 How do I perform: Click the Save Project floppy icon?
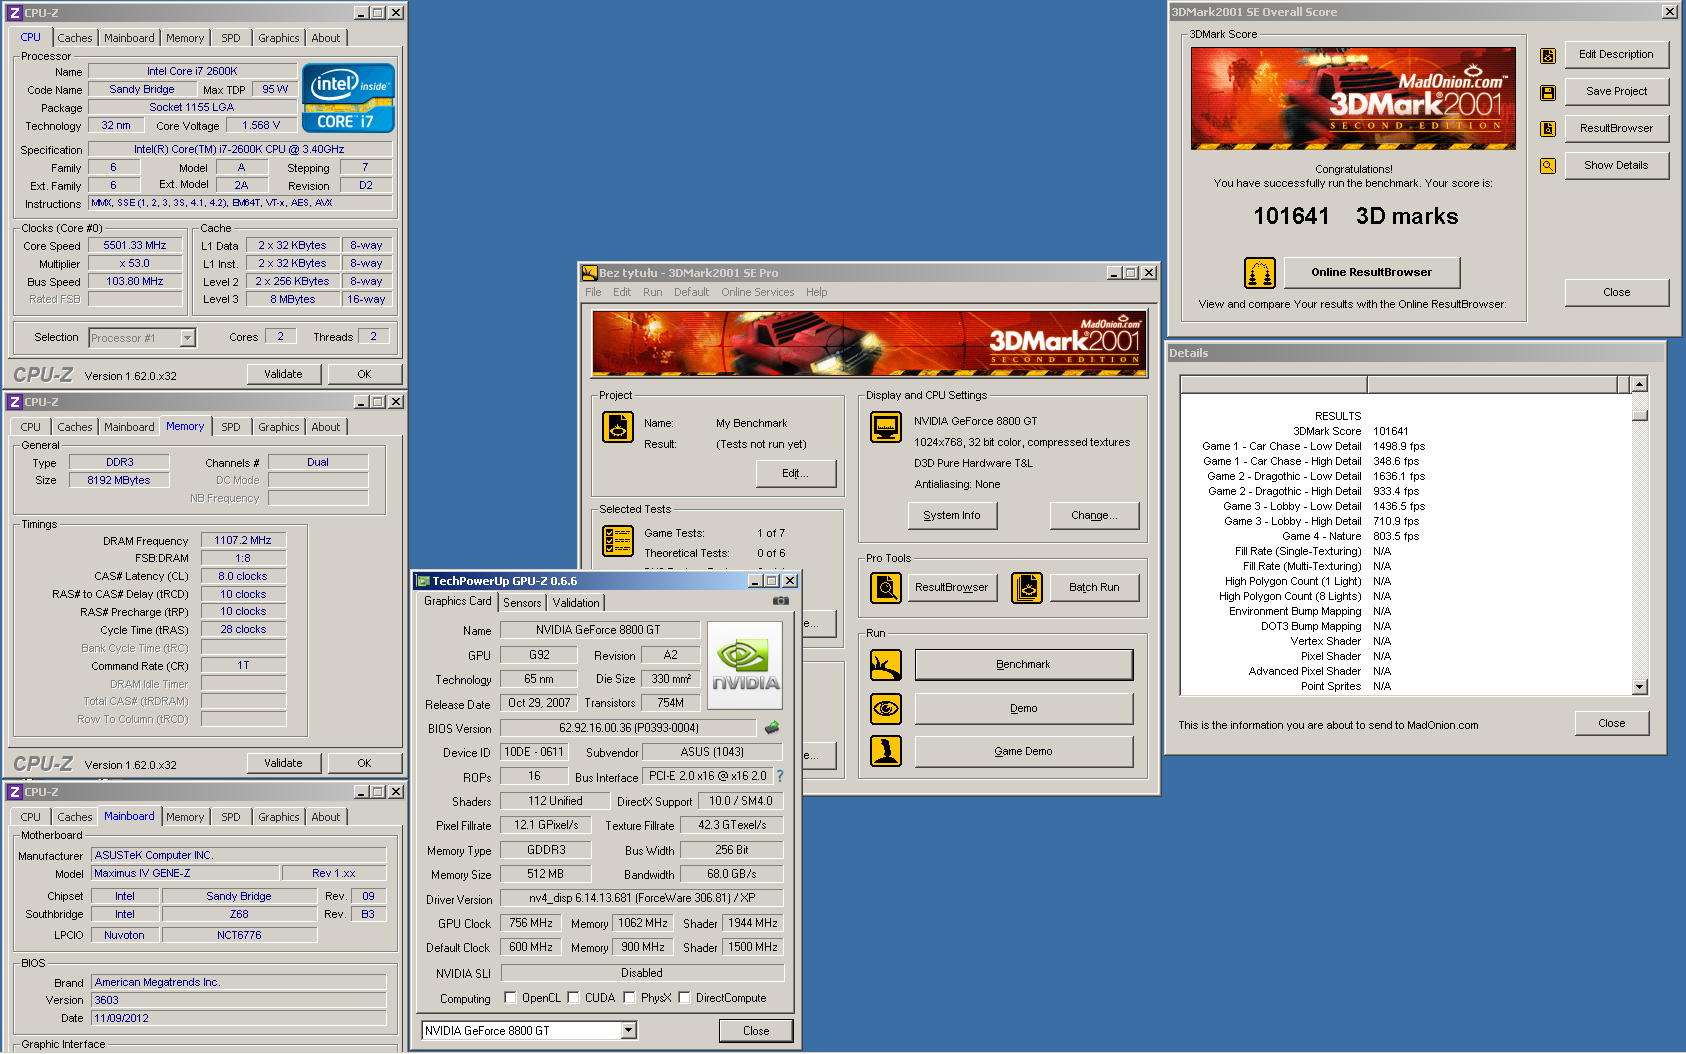(x=1547, y=93)
